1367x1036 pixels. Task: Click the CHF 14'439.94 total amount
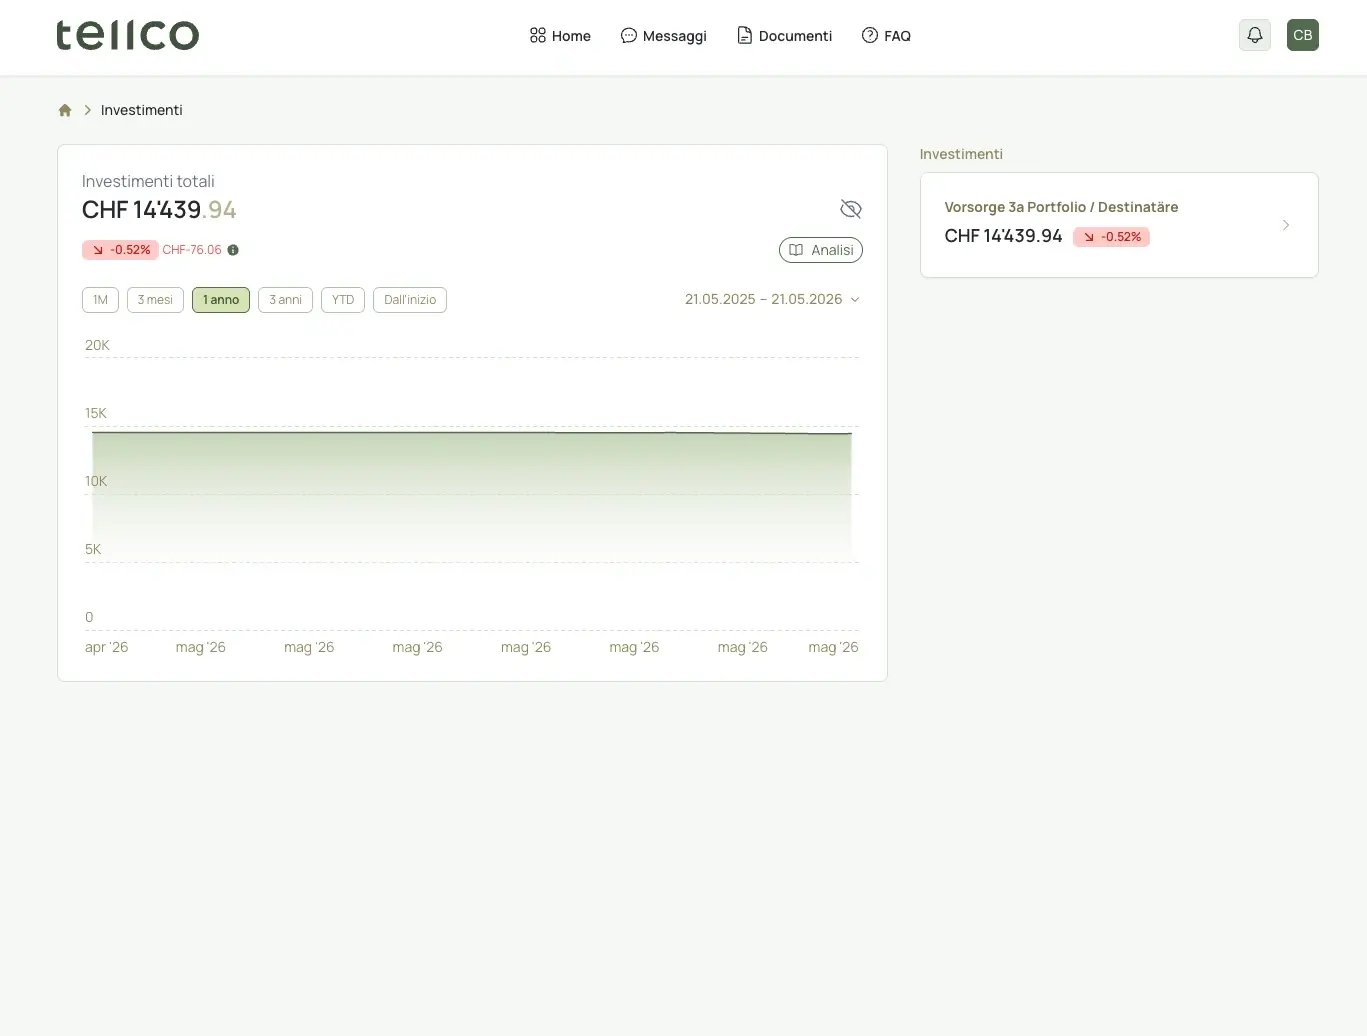(159, 210)
